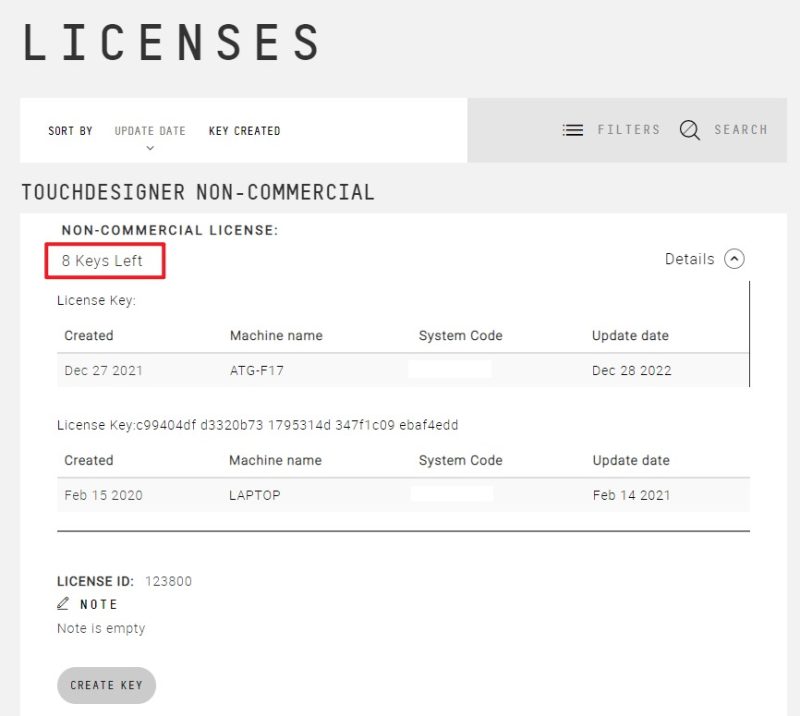Sort licenses by Update Date
Screen dimensions: 800x716
click(x=150, y=131)
